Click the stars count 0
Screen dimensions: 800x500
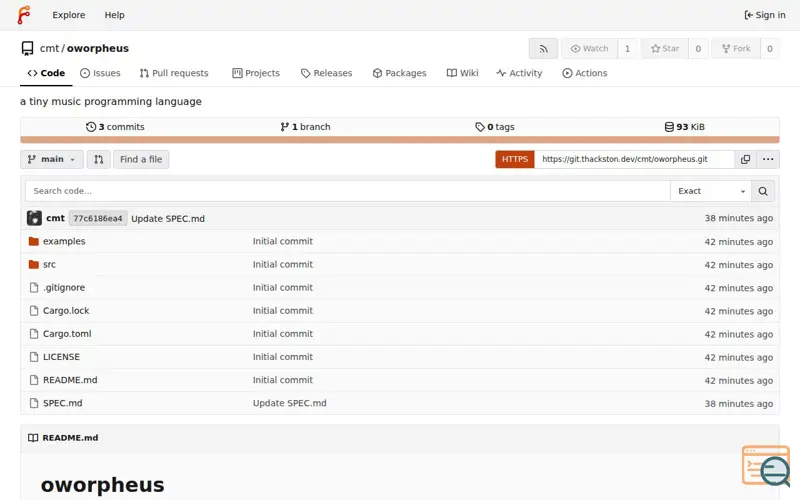[698, 48]
